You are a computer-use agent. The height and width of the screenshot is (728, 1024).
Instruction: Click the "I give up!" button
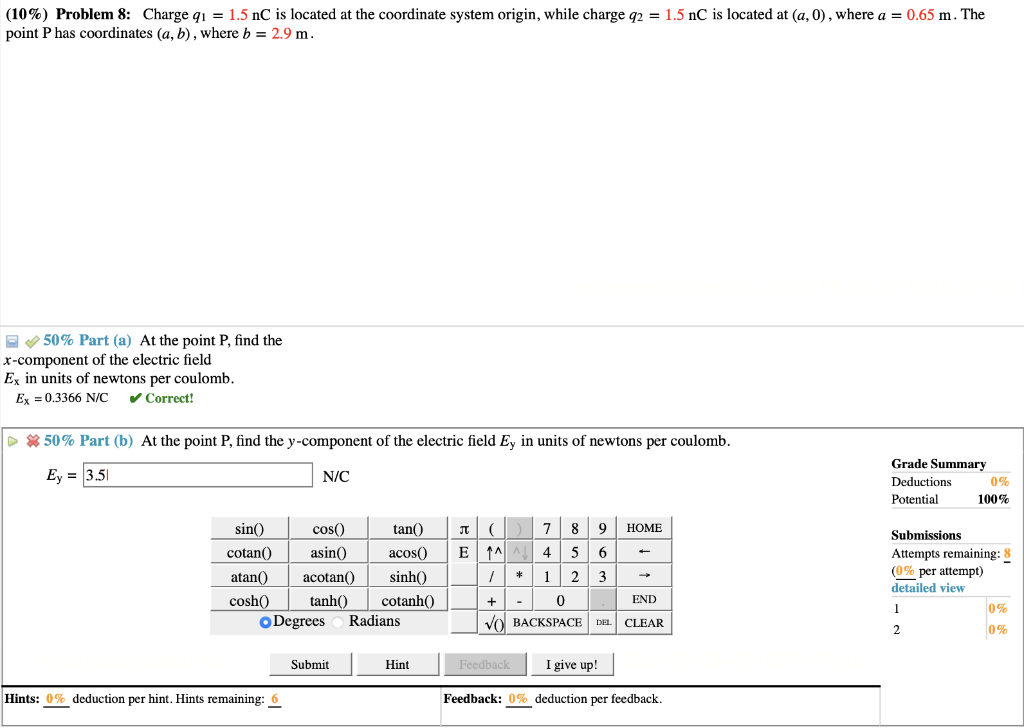click(x=572, y=663)
